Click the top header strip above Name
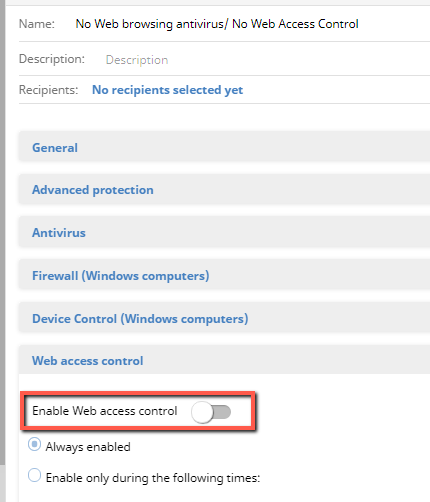430x502 pixels. [x=218, y=2]
